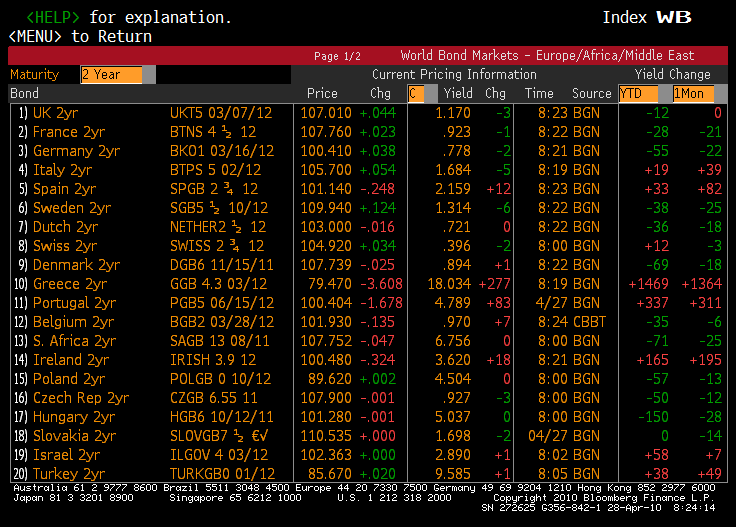Click ticker UKT5 03/07/12
The width and height of the screenshot is (736, 527).
(221, 113)
